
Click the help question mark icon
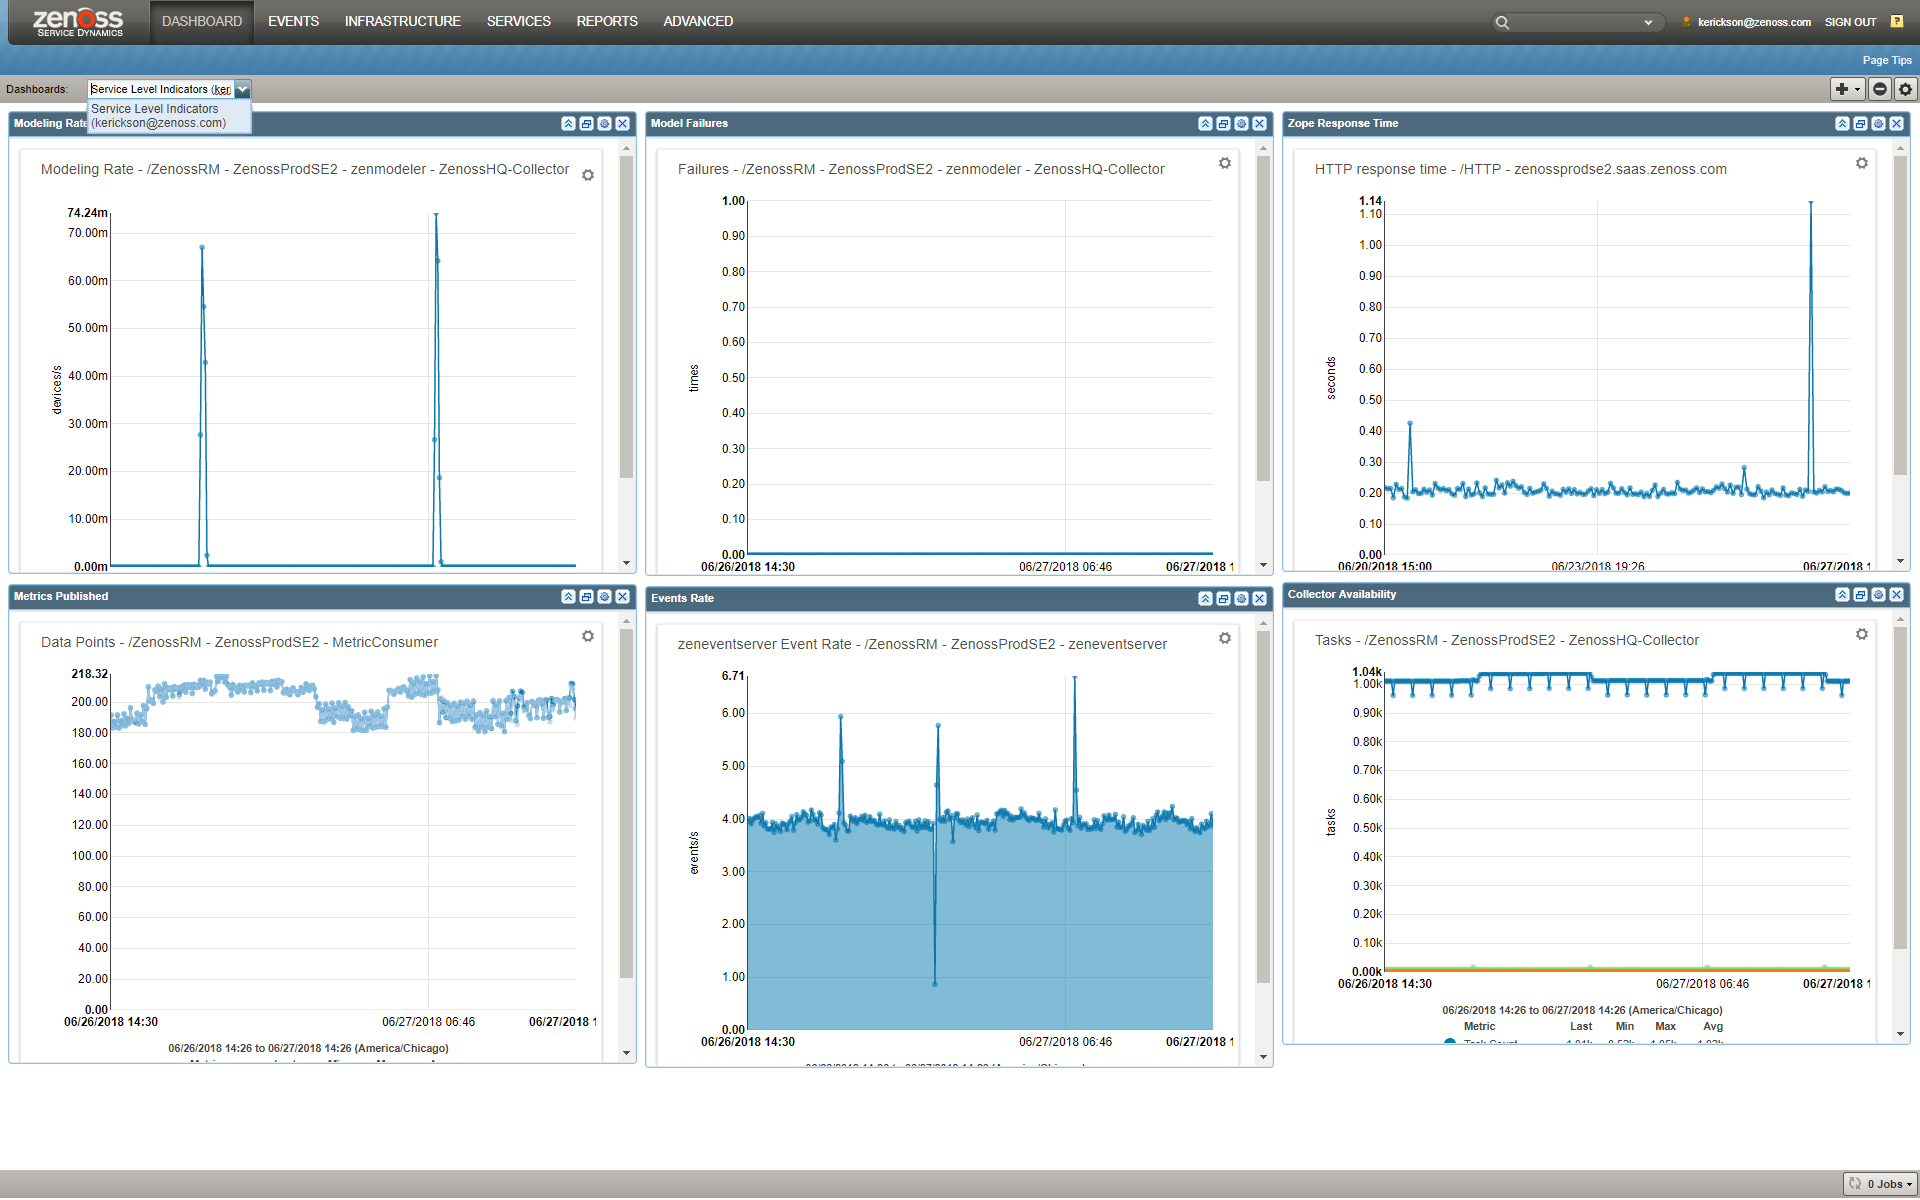(x=1897, y=21)
